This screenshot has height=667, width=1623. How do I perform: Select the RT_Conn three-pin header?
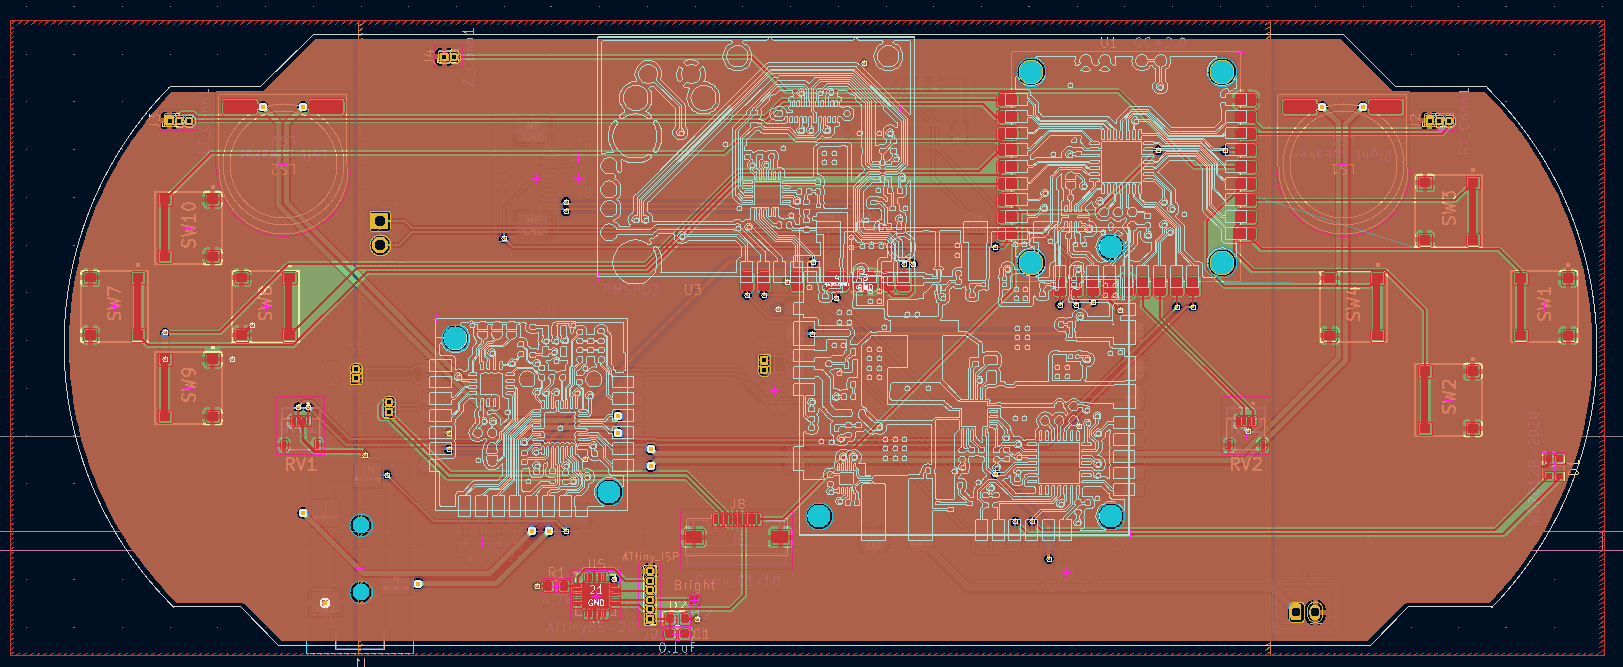click(x=1438, y=121)
